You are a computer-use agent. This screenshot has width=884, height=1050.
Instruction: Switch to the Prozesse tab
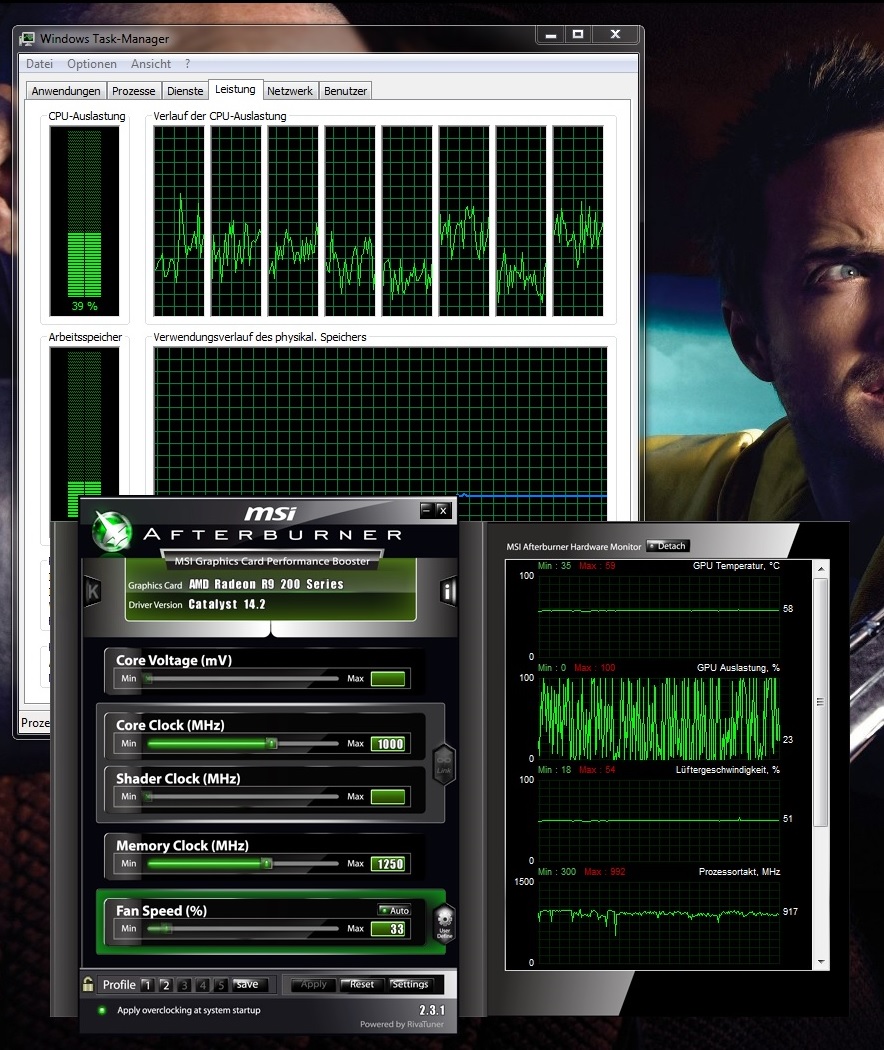point(133,90)
